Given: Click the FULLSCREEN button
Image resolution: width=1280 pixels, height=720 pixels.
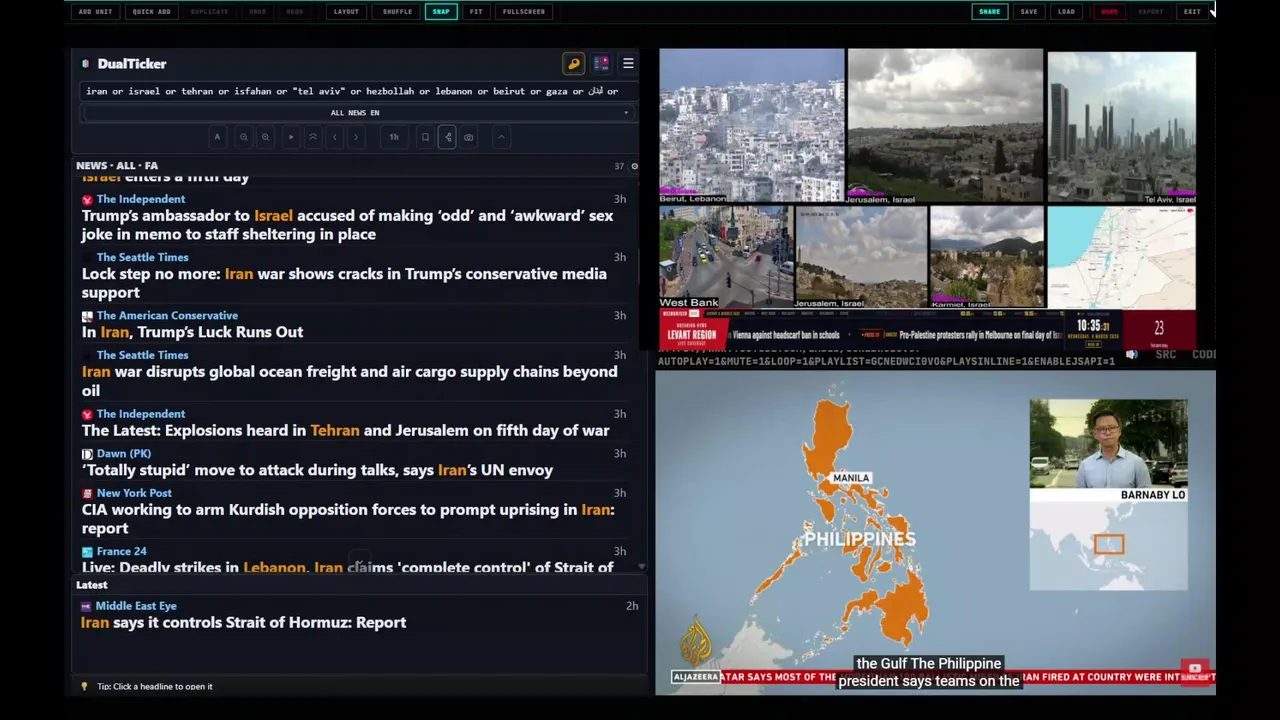Looking at the screenshot, I should pyautogui.click(x=524, y=11).
